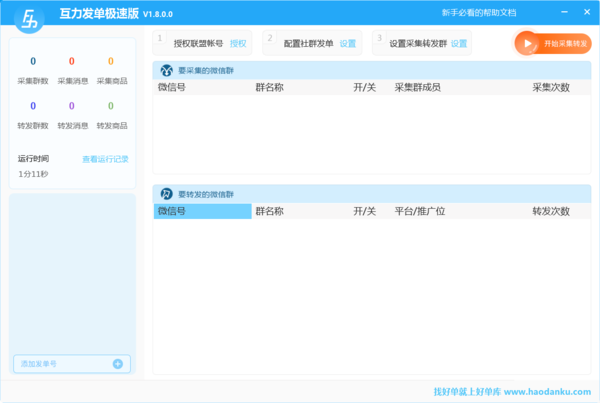Image resolution: width=600 pixels, height=403 pixels.
Task: Open the 授权 link for alliance account
Action: tap(238, 44)
